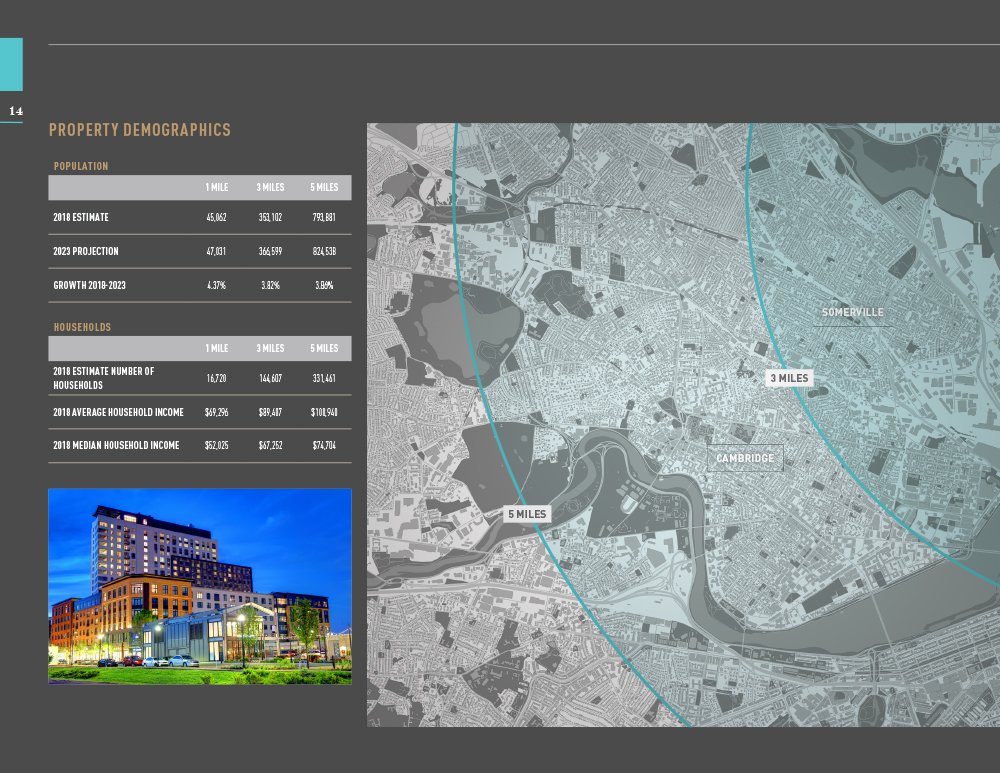Click the page number 14
This screenshot has width=1000, height=773.
16,111
